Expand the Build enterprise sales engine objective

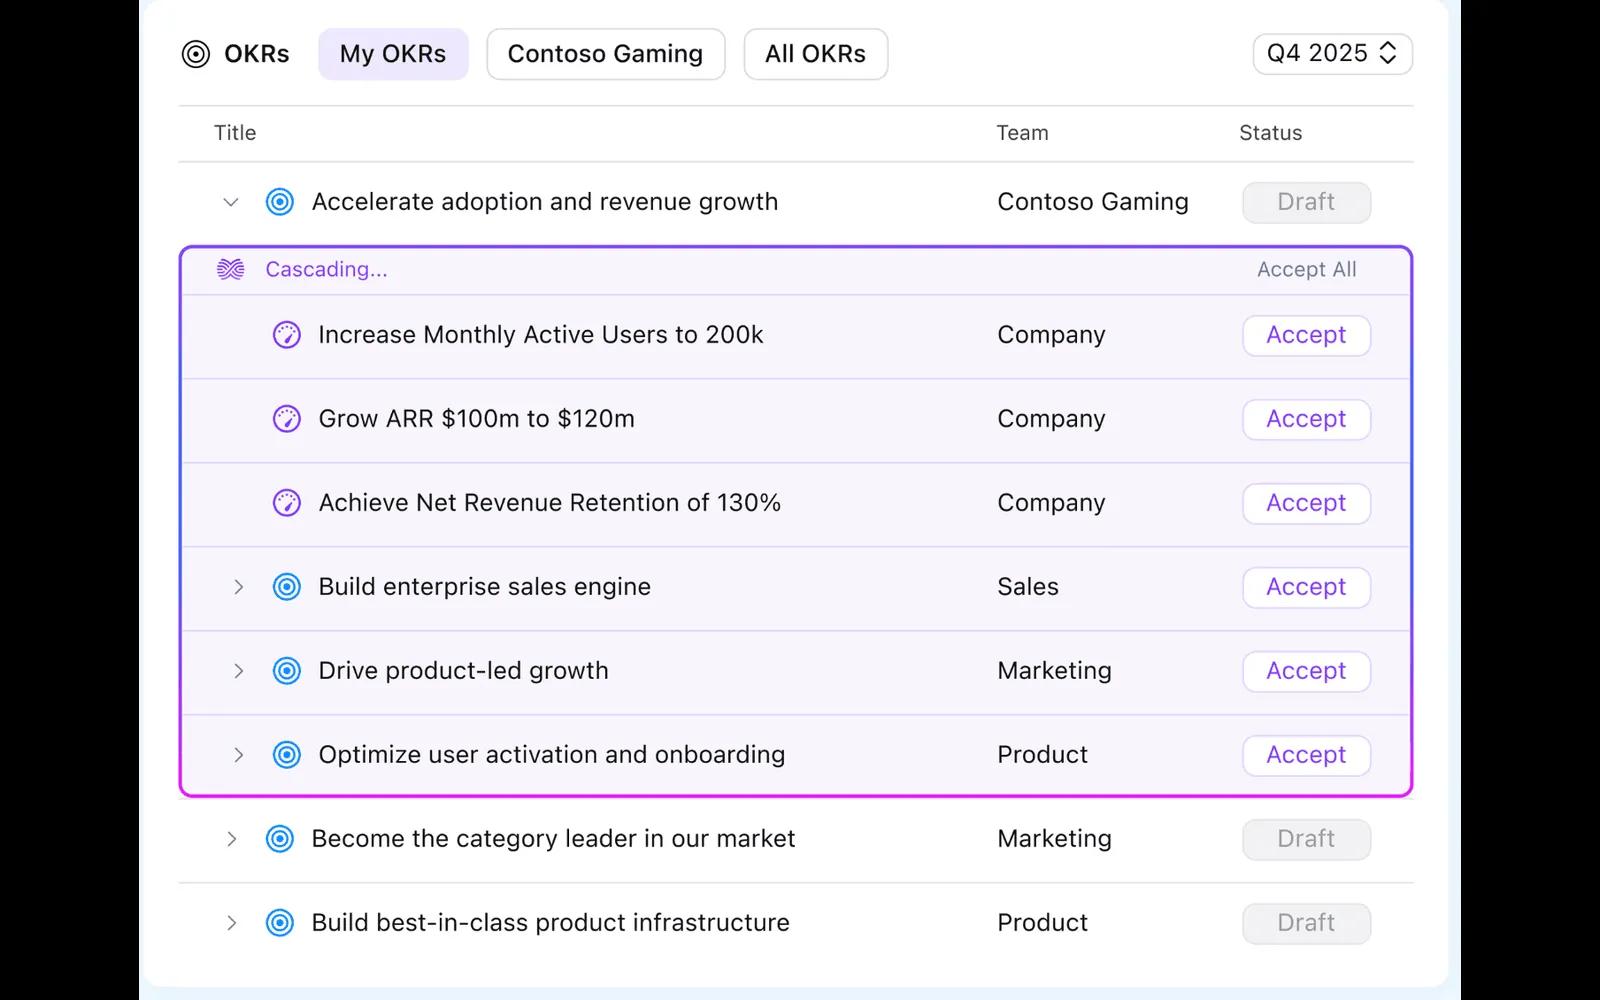coord(238,587)
